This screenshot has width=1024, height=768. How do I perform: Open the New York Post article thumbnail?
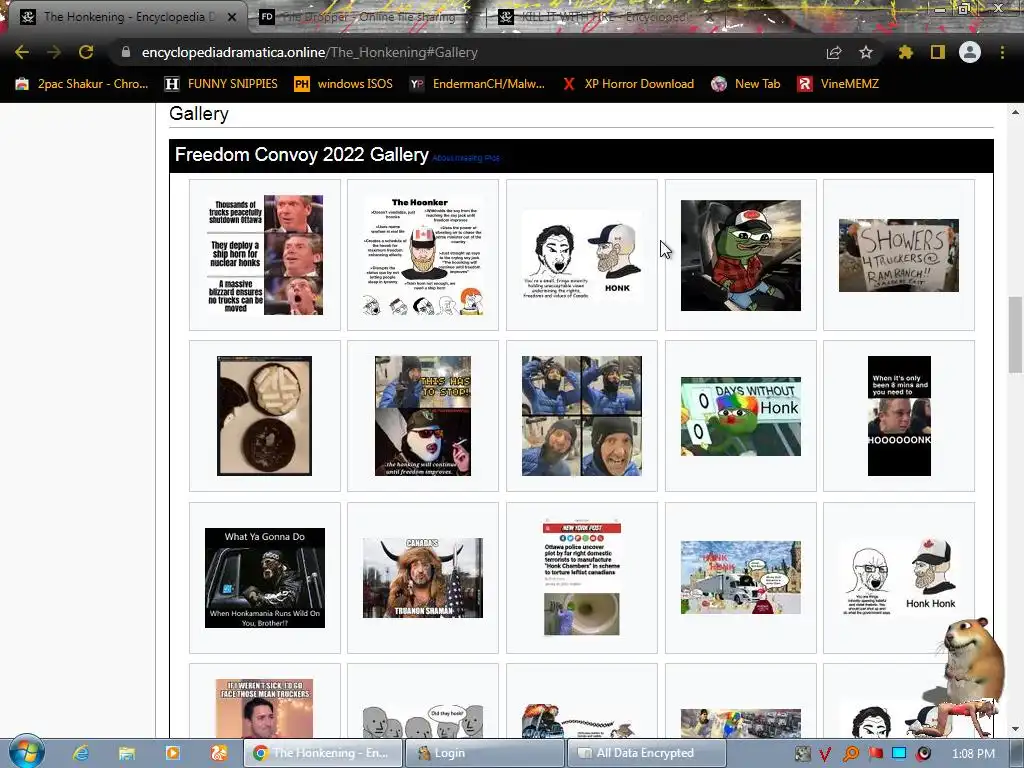(x=581, y=578)
